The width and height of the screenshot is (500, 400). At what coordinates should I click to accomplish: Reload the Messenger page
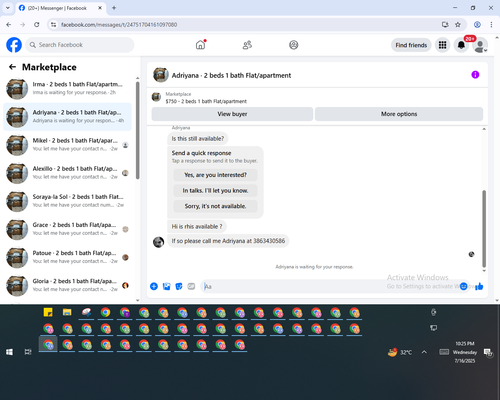37,24
